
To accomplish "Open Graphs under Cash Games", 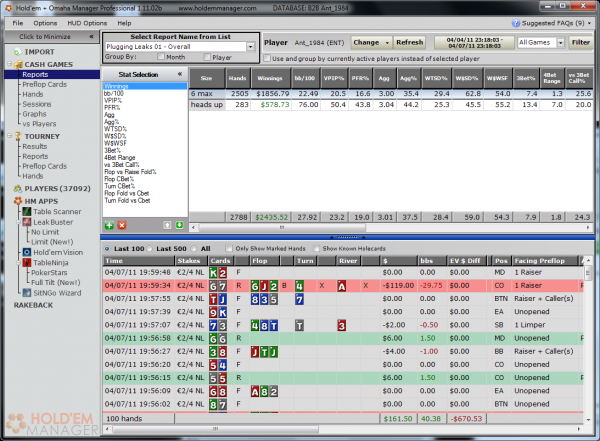I will tap(34, 114).
